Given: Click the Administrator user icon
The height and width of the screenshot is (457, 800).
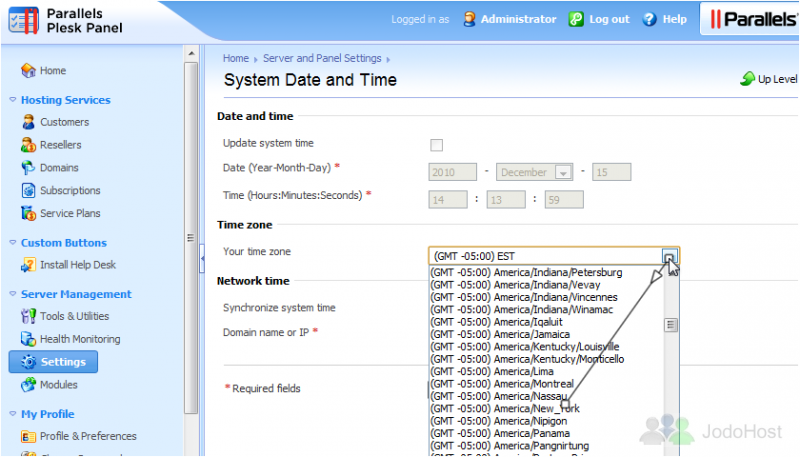Looking at the screenshot, I should pyautogui.click(x=469, y=19).
